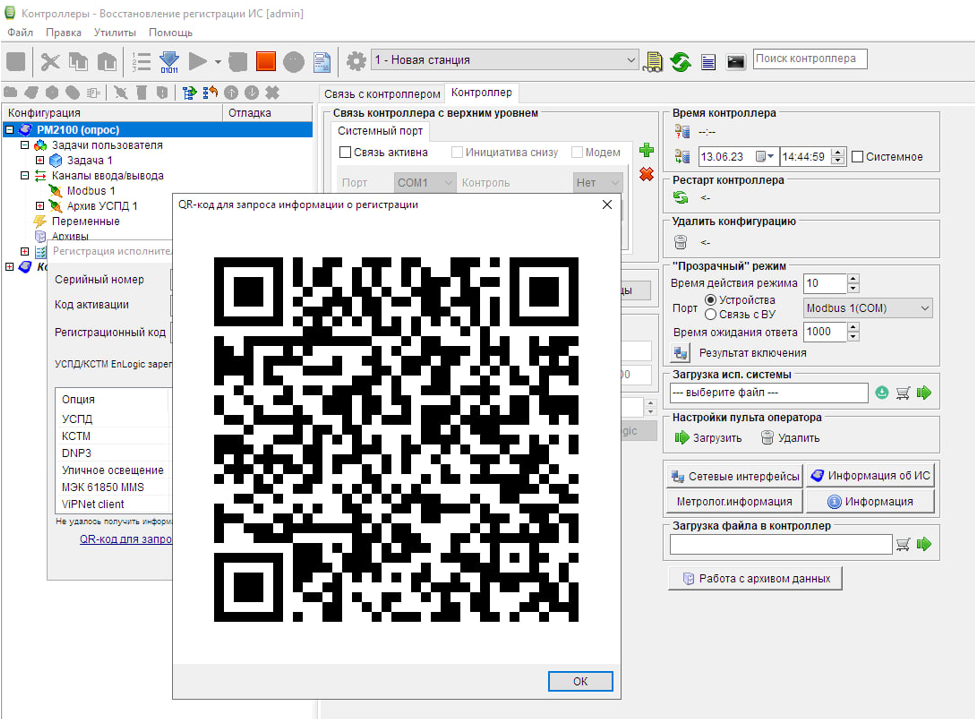
Task: Click cart icon in Загрузка файла в контроллер
Action: [x=903, y=544]
